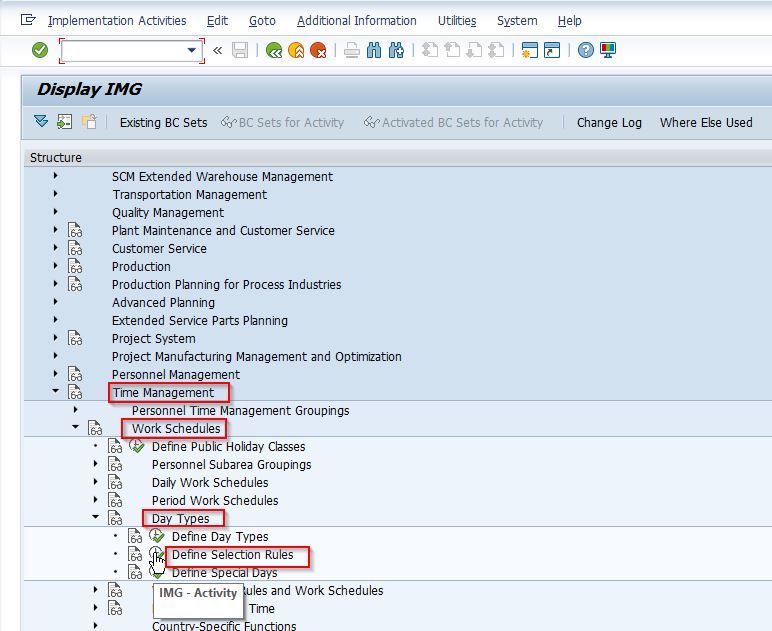Click the Generate Shortcut icon
This screenshot has width=772, height=631.
552,50
